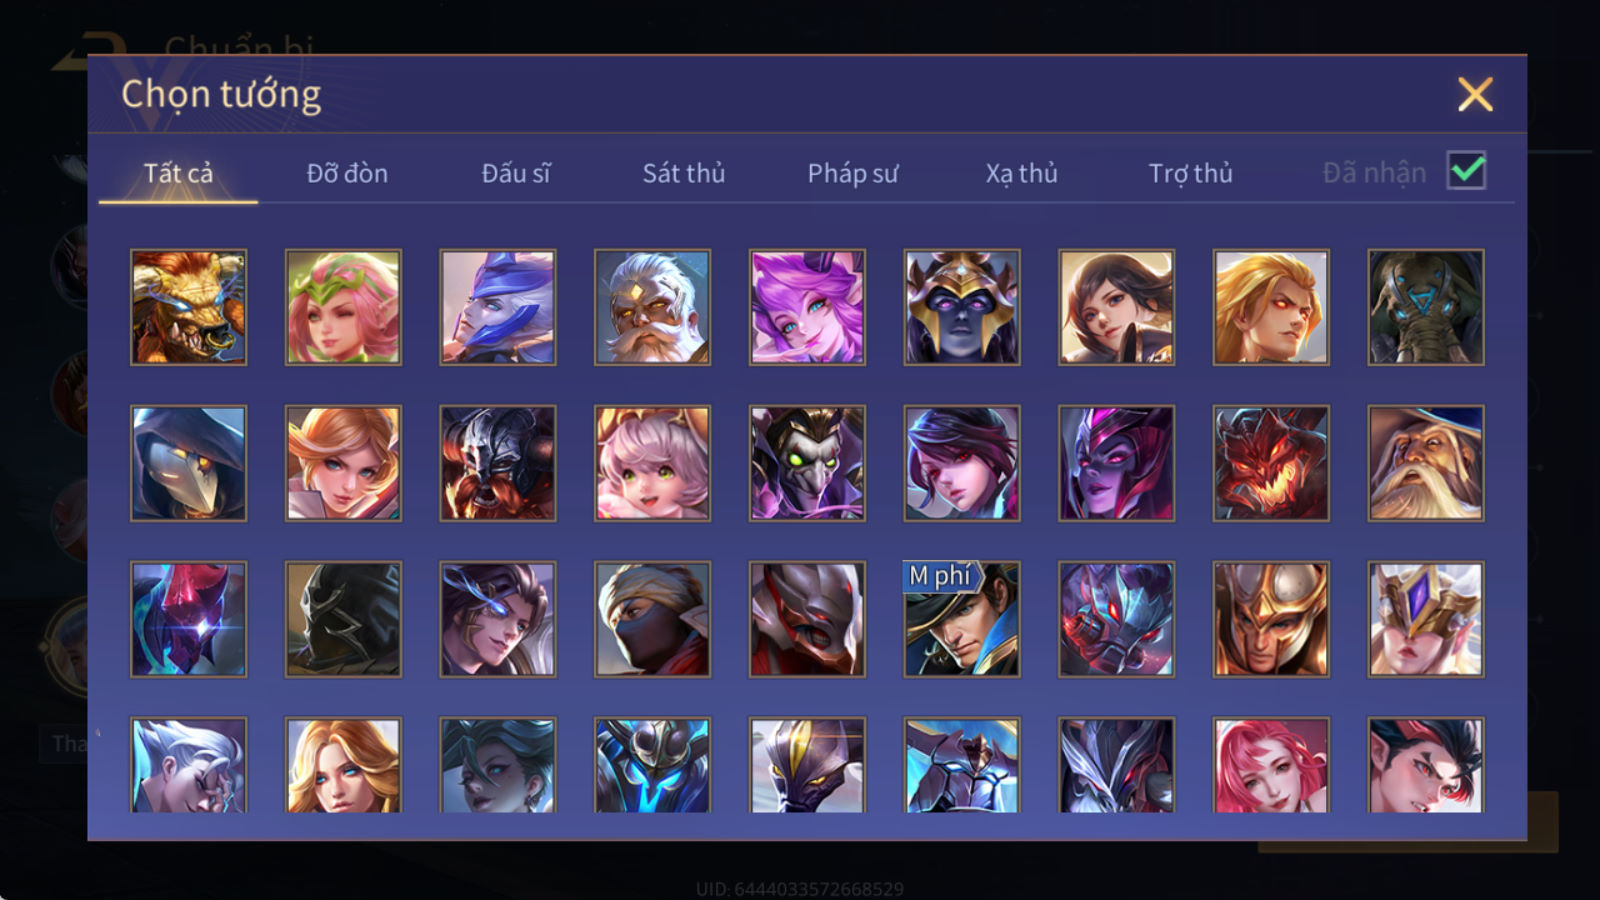Open the 'Đấu sĩ' tab
The height and width of the screenshot is (900, 1600).
[x=516, y=173]
